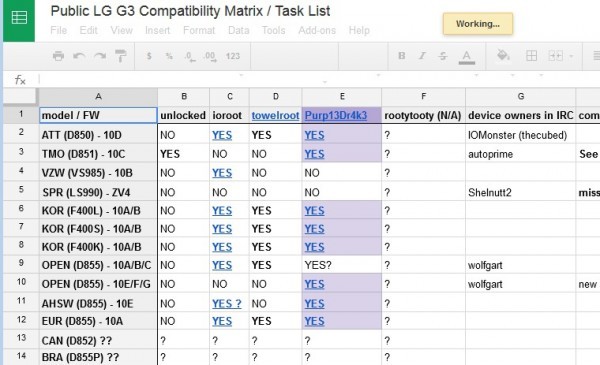Format as percent with % icon

click(169, 56)
